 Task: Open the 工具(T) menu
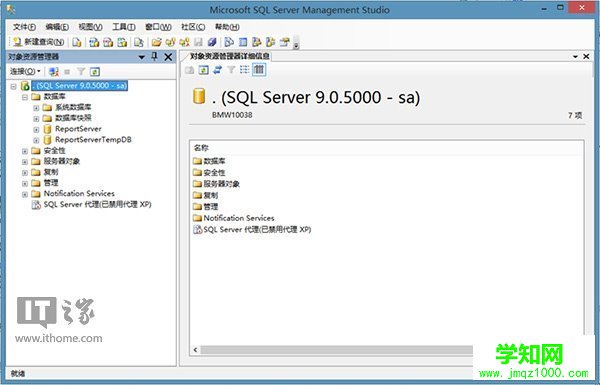coord(124,27)
